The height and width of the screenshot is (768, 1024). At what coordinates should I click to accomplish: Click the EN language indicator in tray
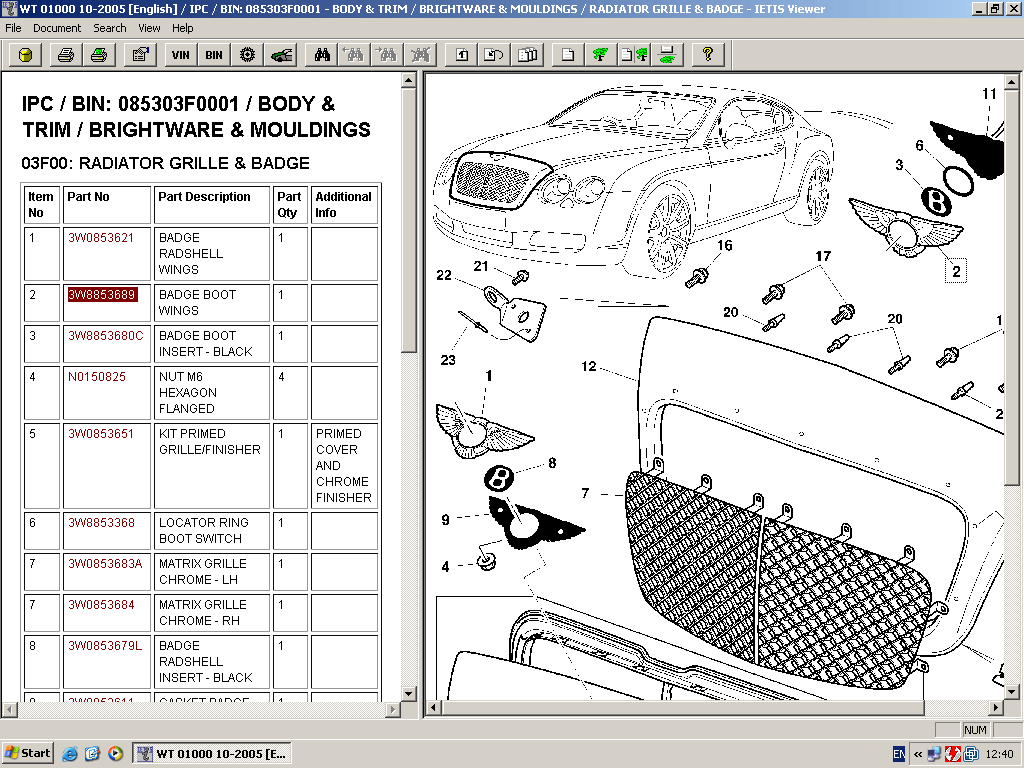[x=899, y=754]
